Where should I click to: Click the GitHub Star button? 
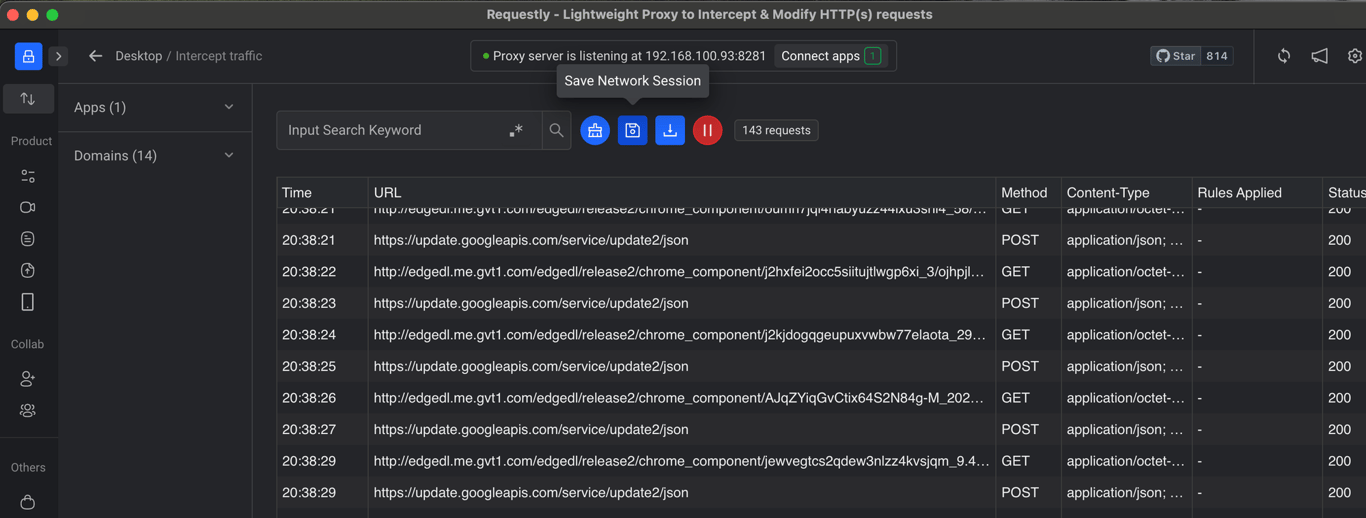1176,56
